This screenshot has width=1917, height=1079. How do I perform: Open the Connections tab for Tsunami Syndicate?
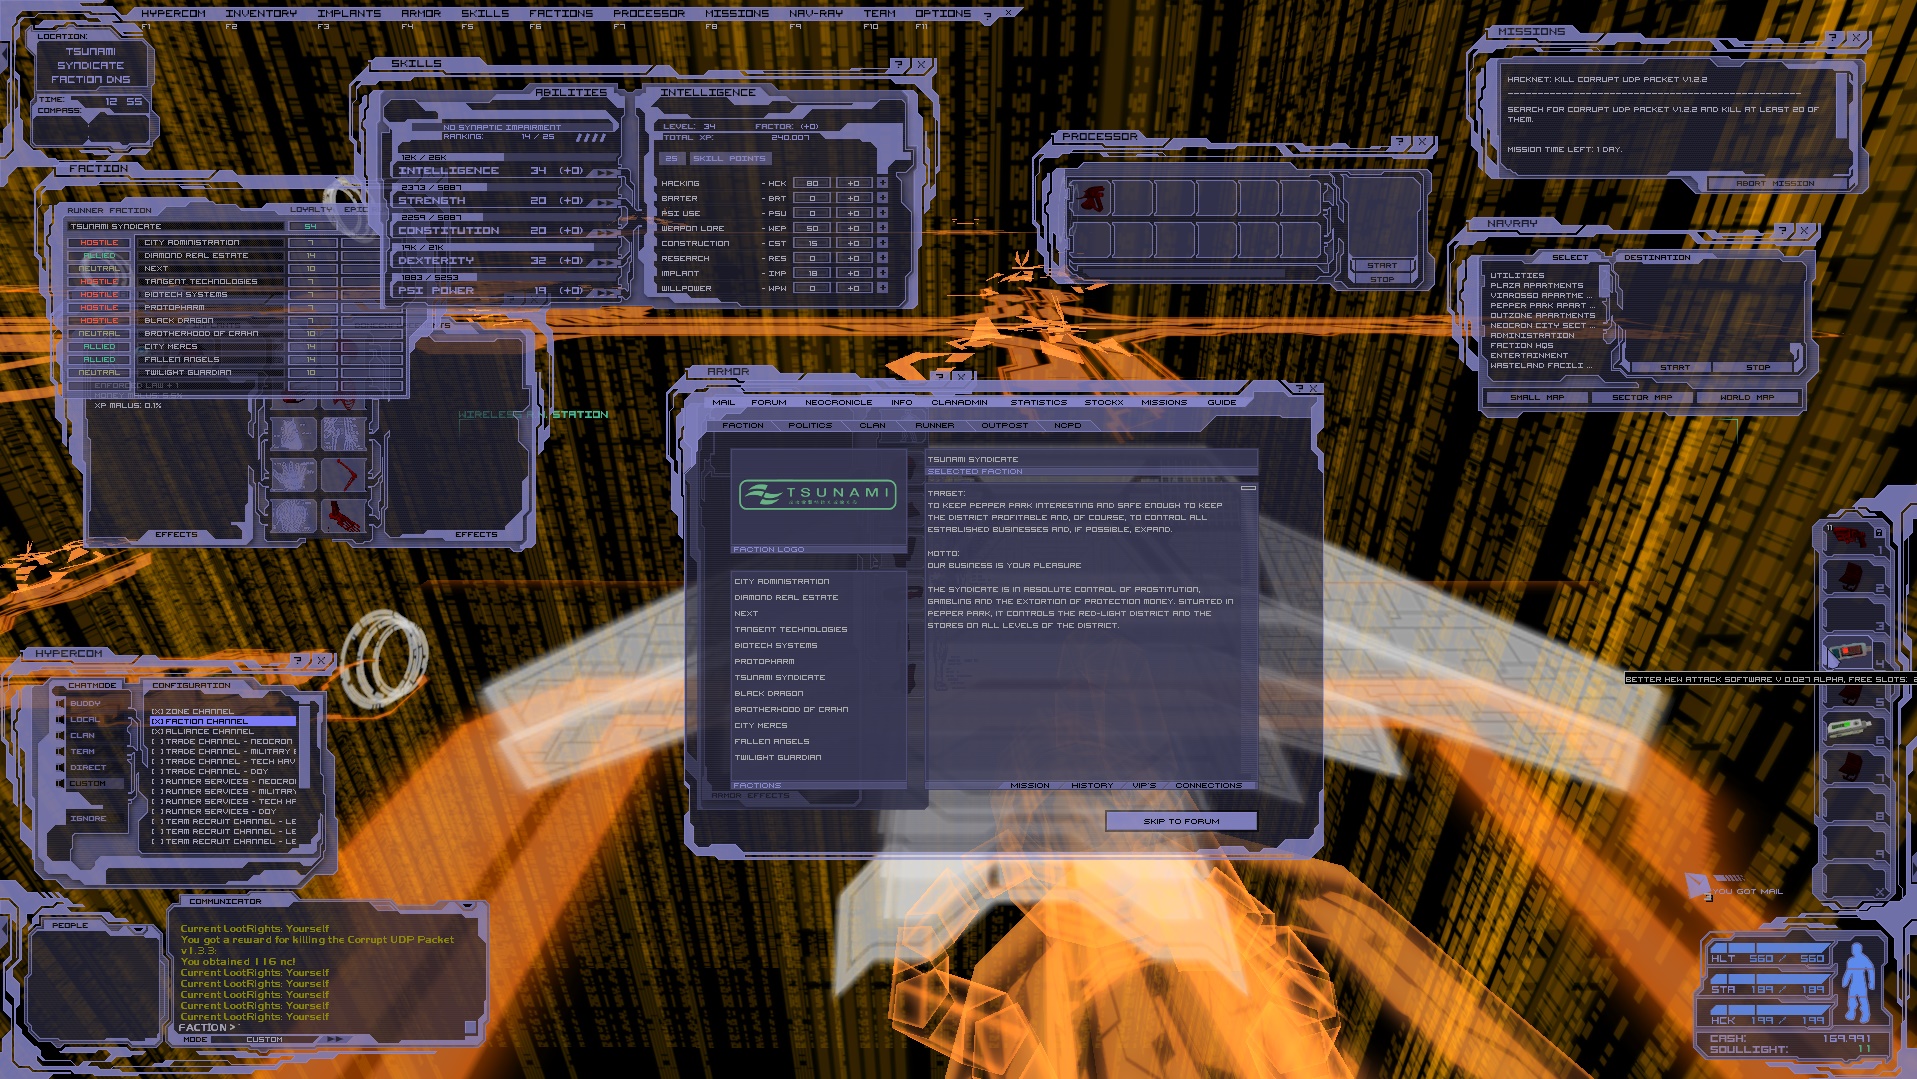1208,785
